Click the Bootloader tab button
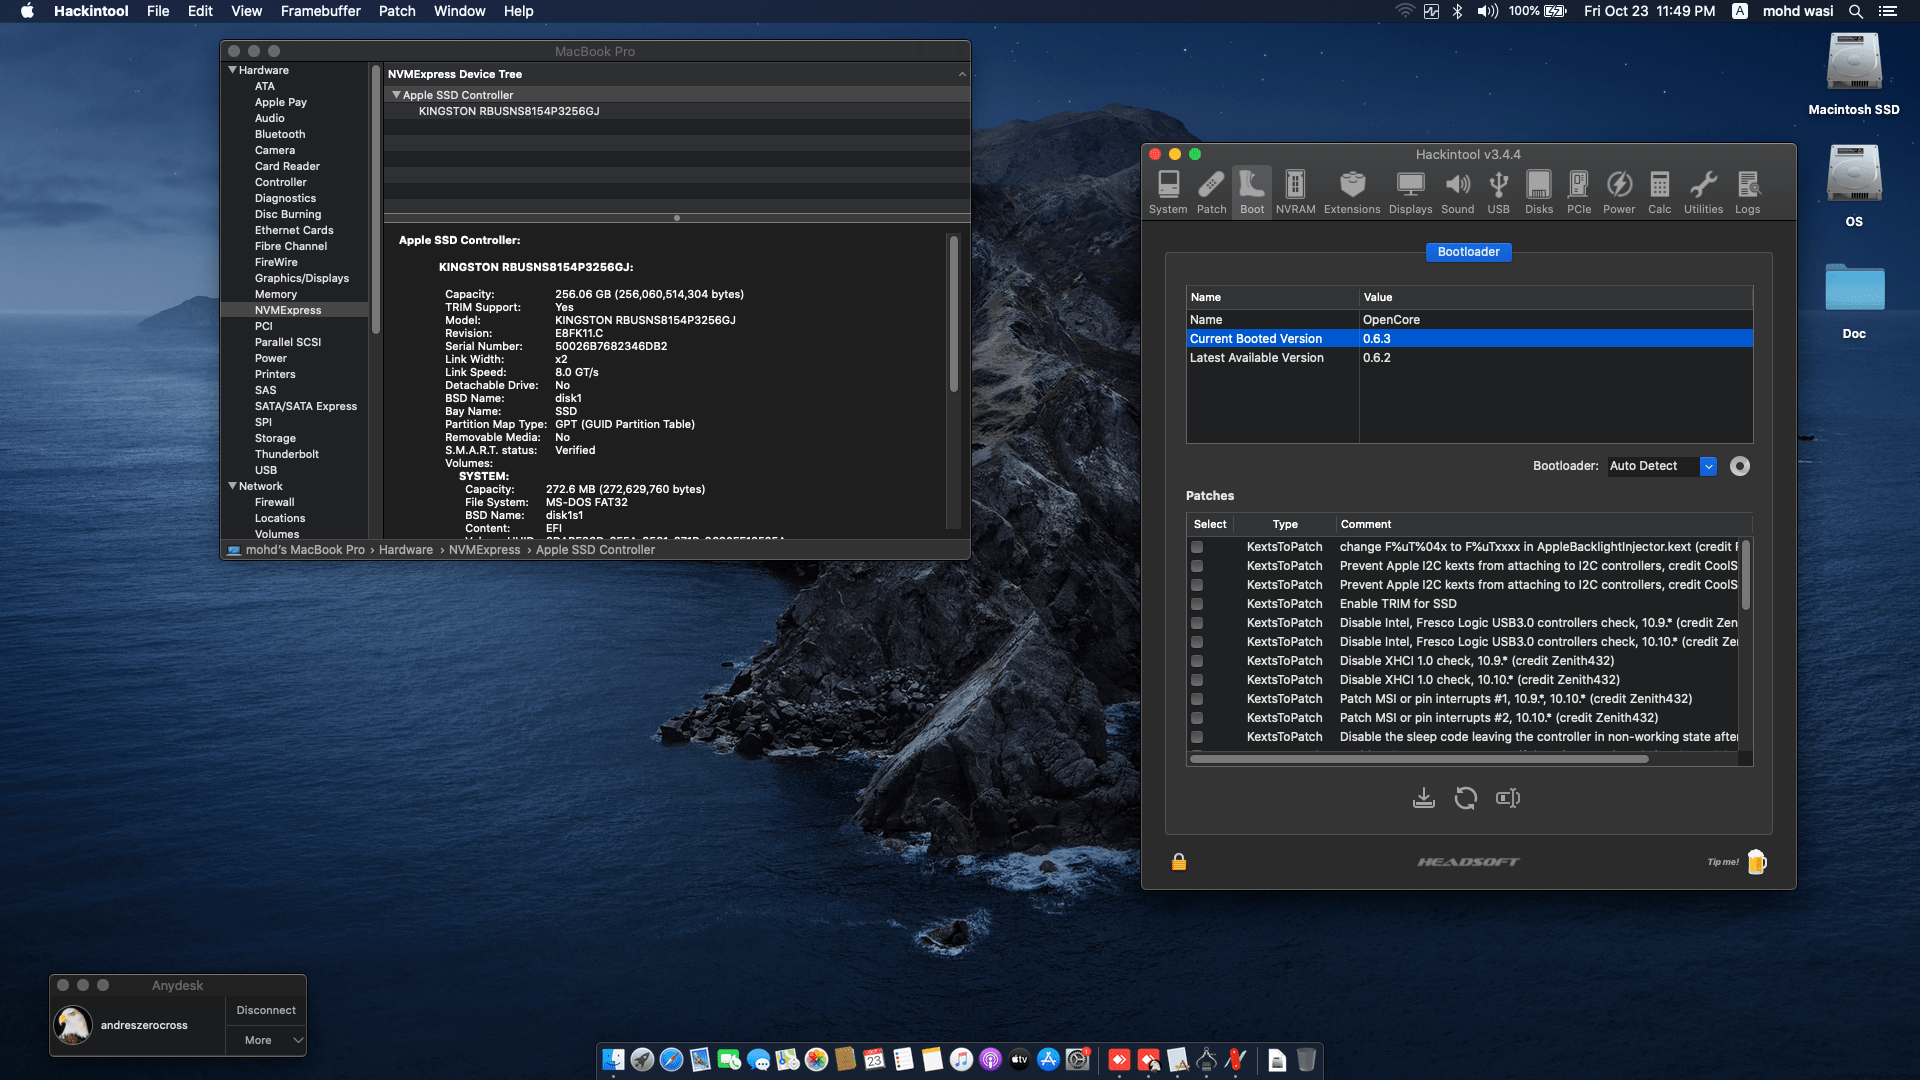The image size is (1920, 1080). 1468,252
